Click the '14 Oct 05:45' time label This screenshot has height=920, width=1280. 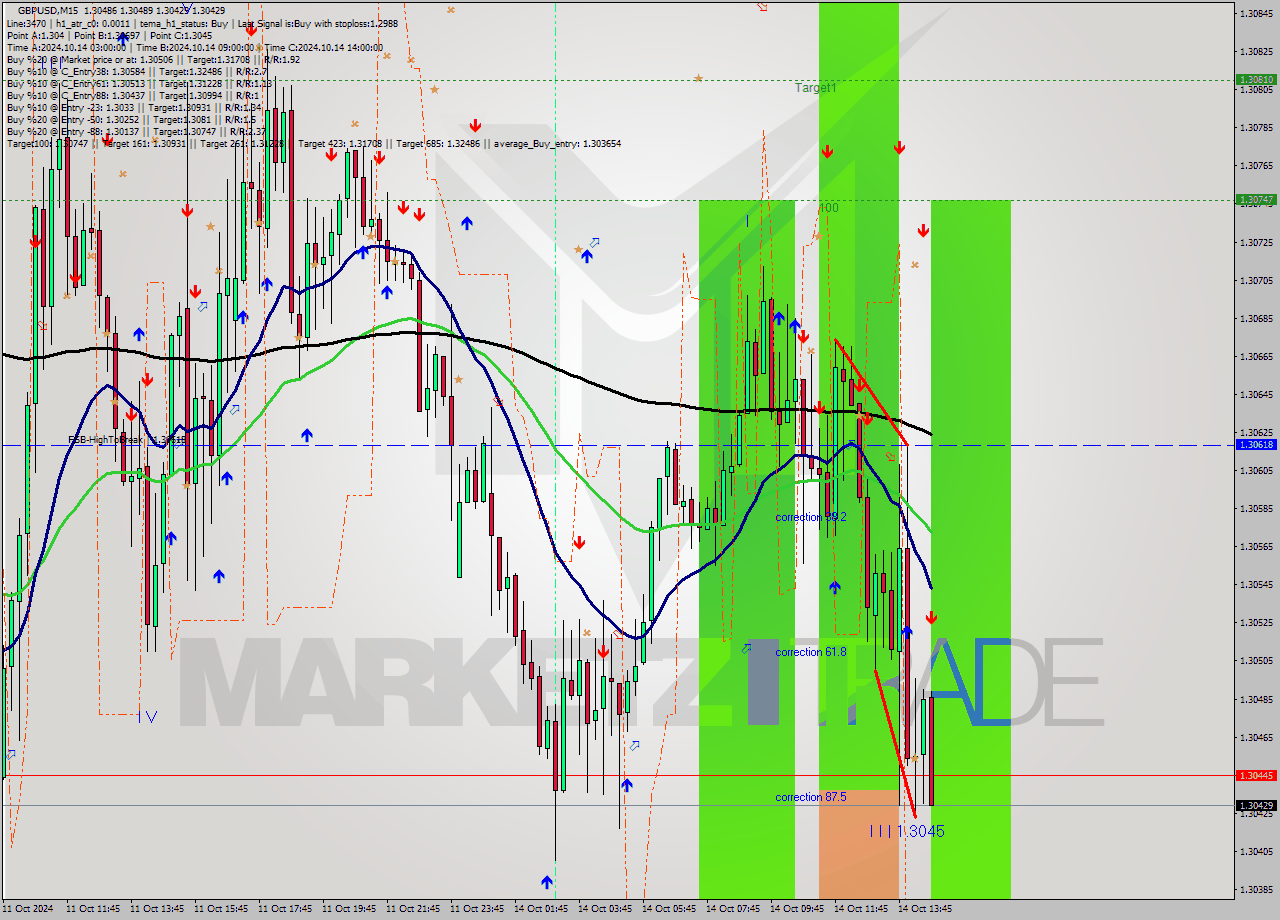coord(669,909)
